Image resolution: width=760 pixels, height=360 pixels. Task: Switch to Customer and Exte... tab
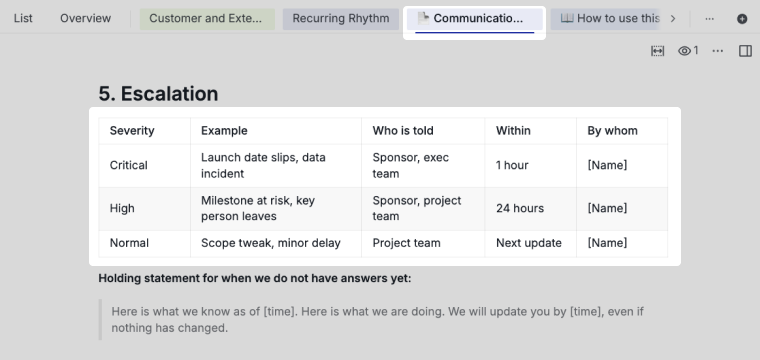click(207, 19)
